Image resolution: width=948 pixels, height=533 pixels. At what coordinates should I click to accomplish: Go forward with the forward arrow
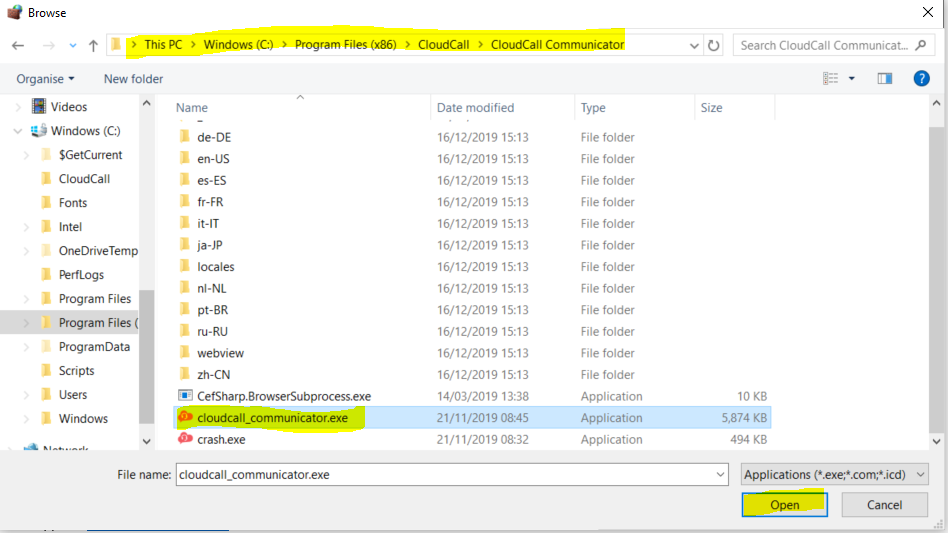click(49, 45)
